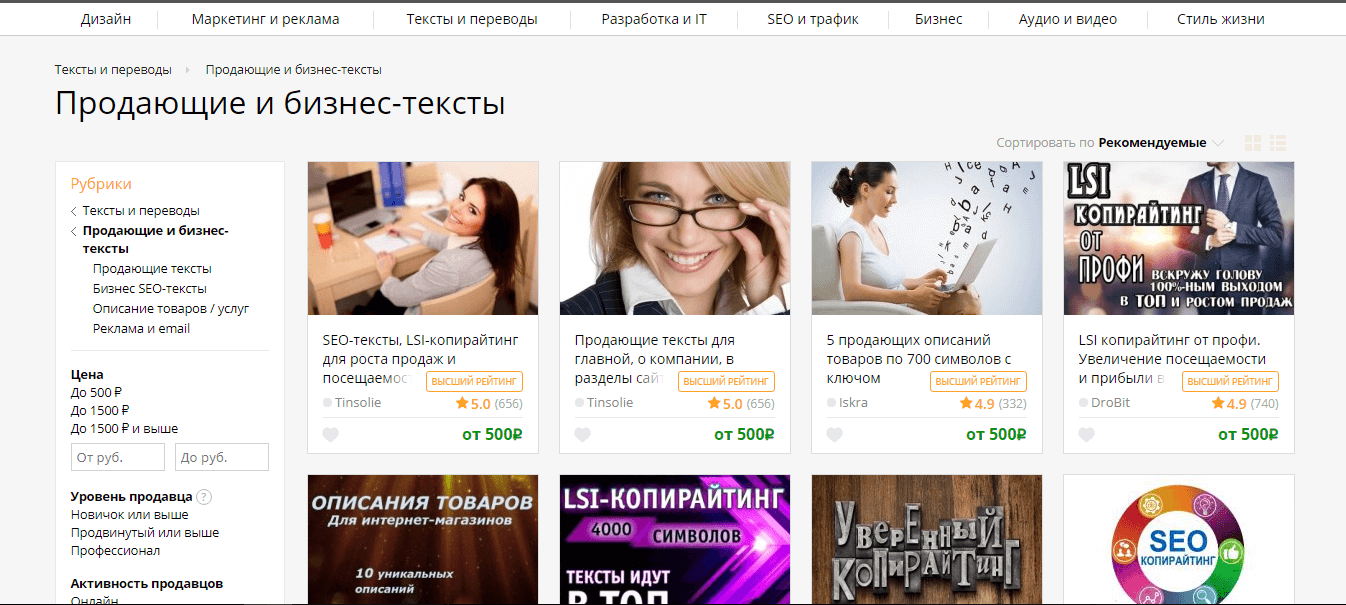Viewport: 1346px width, 605px height.
Task: Click heart icon on Iskra's listing
Action: (x=835, y=434)
